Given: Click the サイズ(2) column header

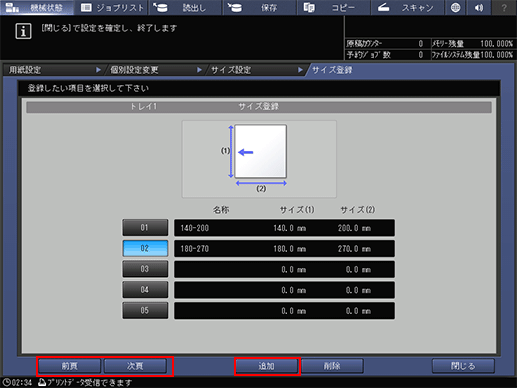Looking at the screenshot, I should (357, 210).
